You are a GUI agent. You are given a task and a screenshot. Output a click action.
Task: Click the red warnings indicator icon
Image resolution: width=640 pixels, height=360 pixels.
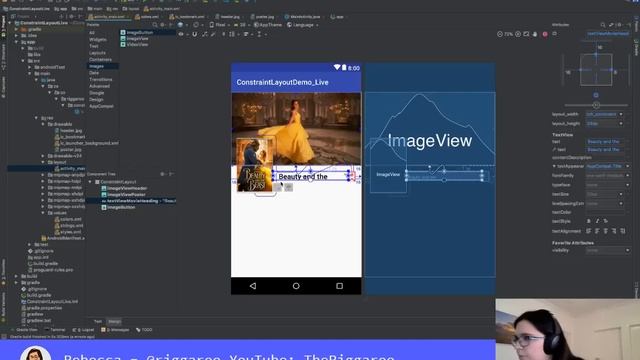coord(545,34)
